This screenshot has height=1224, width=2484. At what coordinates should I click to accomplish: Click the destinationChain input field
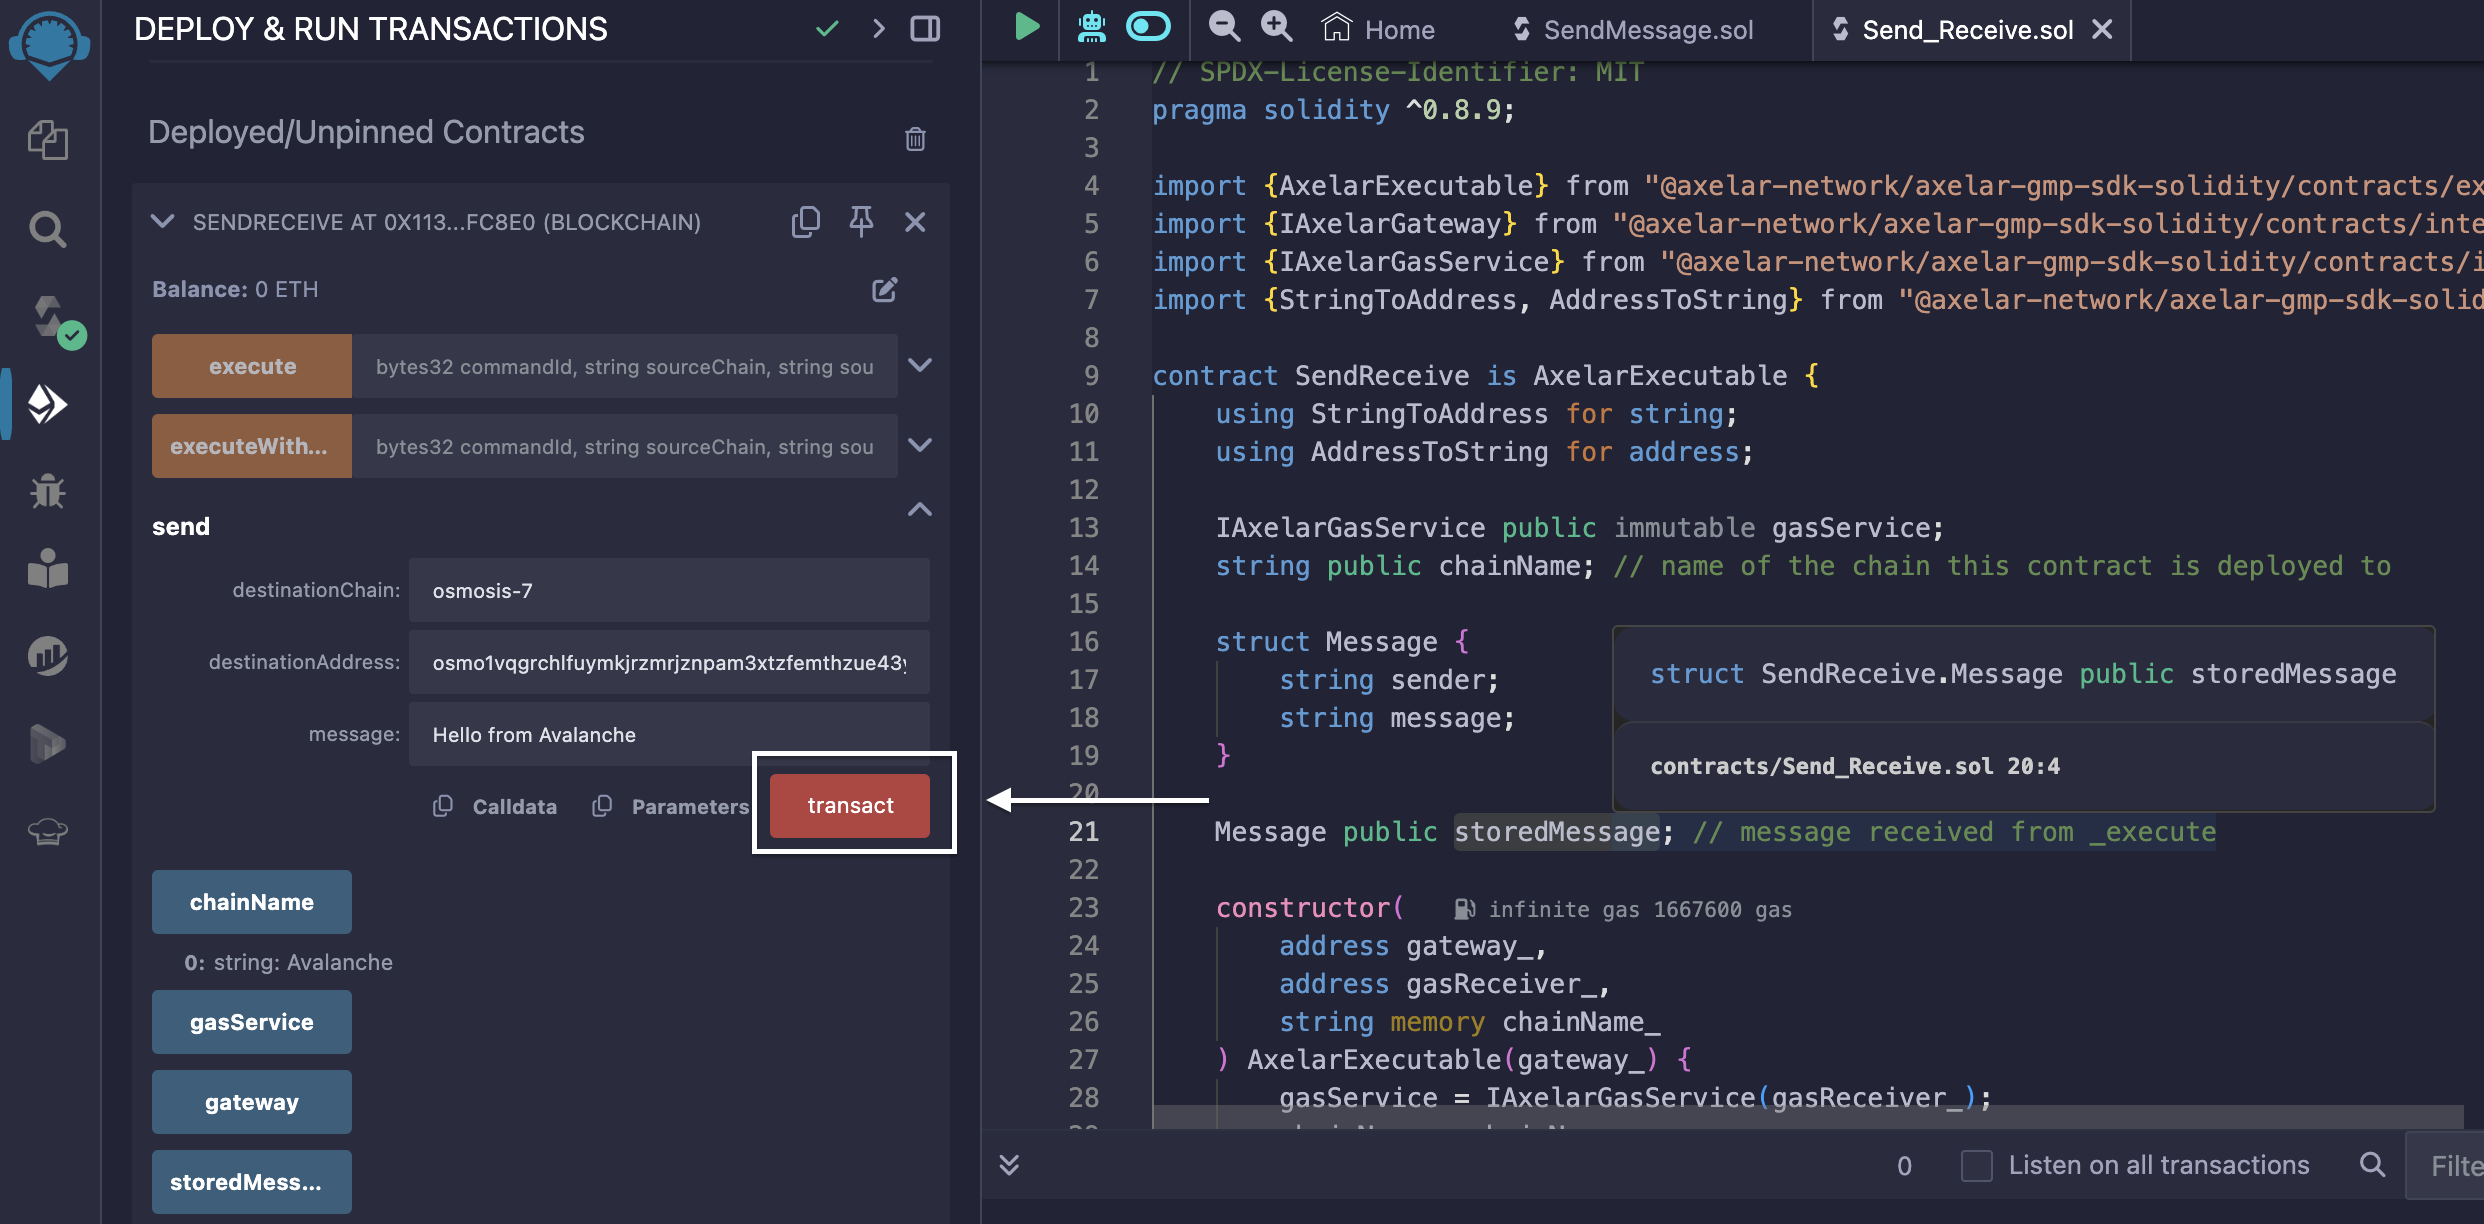pyautogui.click(x=668, y=590)
